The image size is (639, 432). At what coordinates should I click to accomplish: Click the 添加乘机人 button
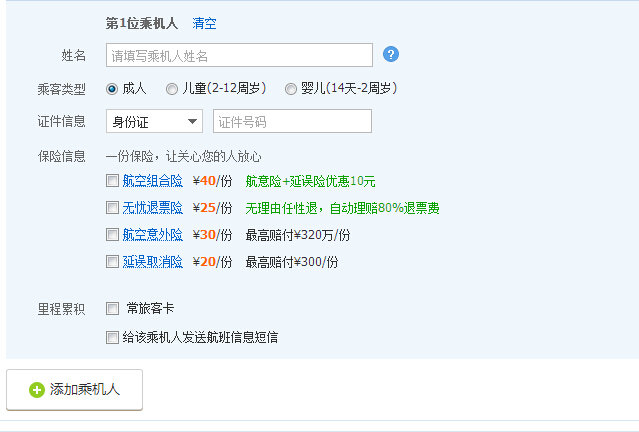75,390
